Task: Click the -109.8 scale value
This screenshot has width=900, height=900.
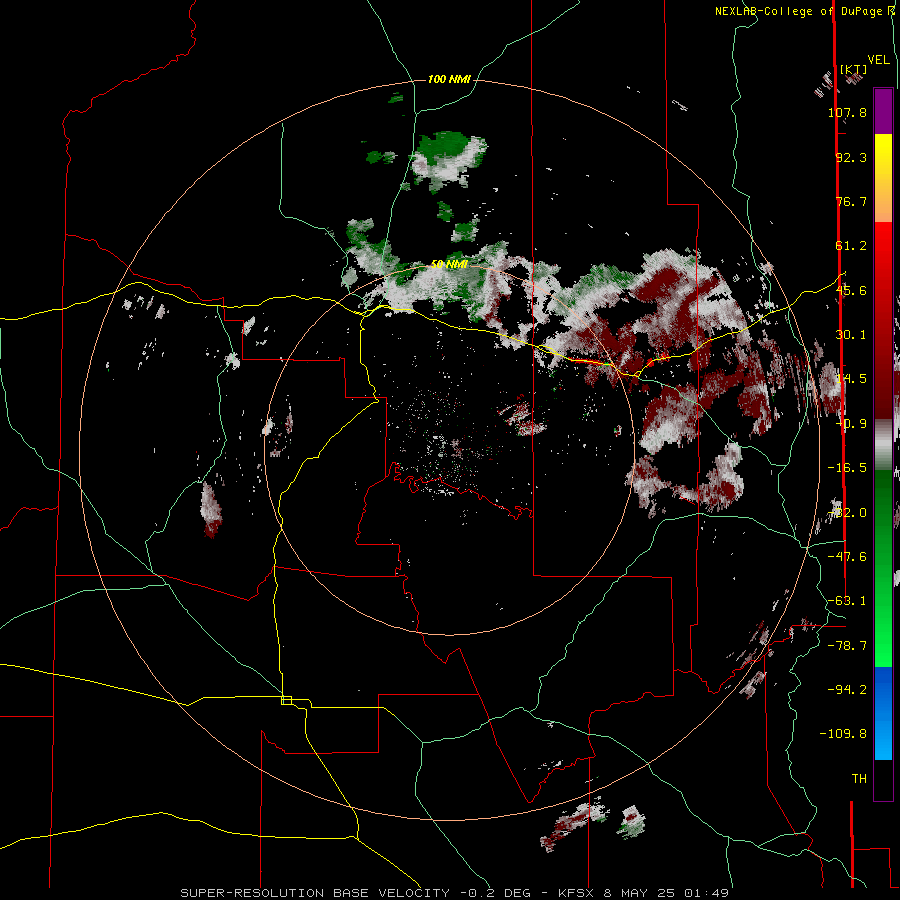Action: click(843, 734)
